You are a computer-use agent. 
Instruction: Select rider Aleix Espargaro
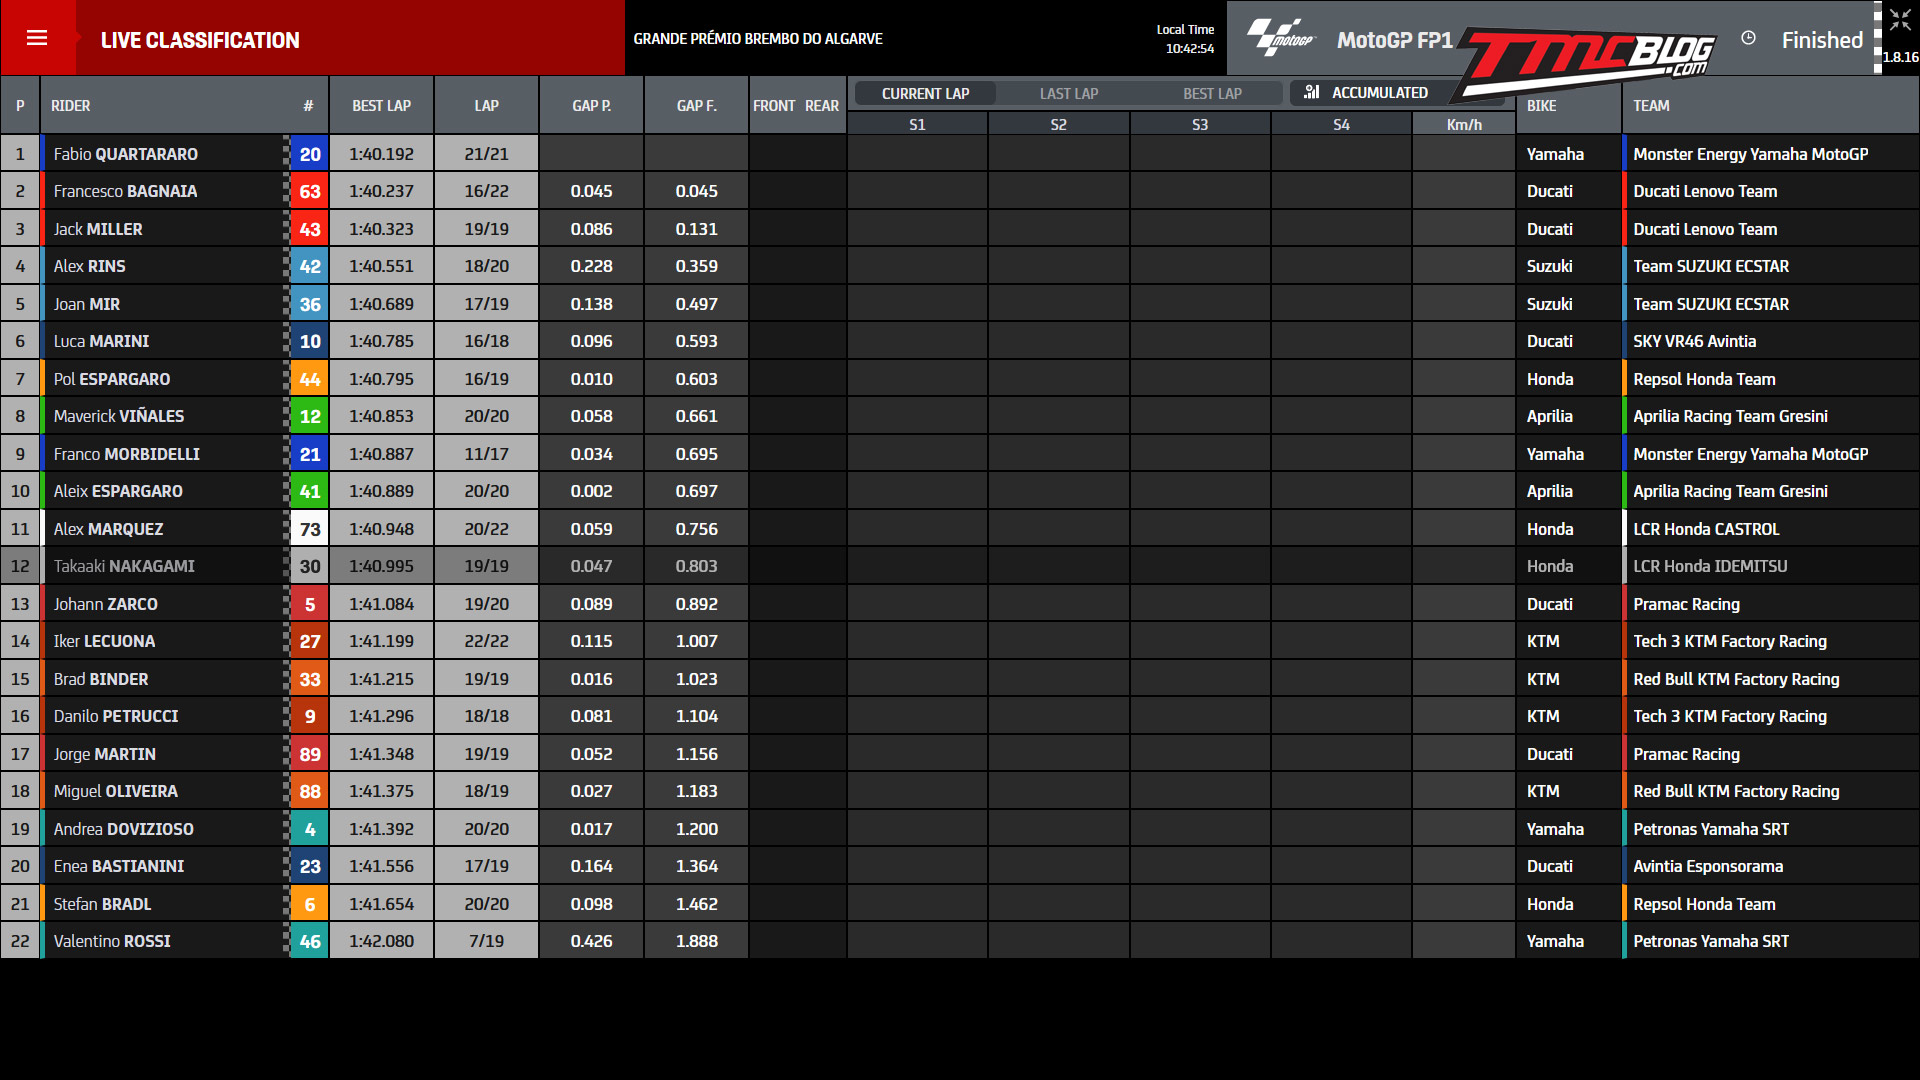coord(118,491)
